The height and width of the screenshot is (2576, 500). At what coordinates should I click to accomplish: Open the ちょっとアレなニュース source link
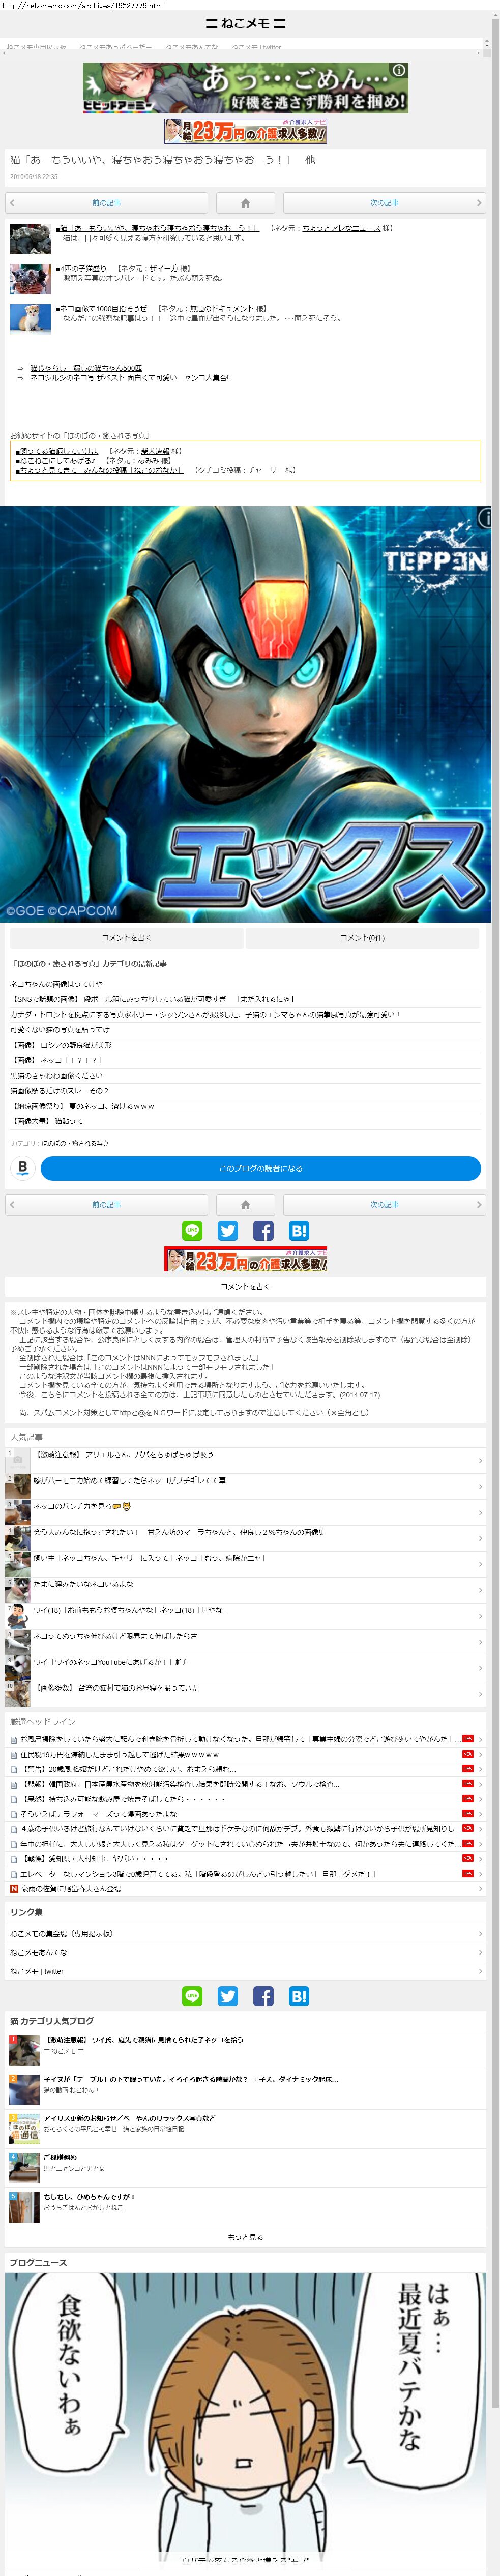341,228
